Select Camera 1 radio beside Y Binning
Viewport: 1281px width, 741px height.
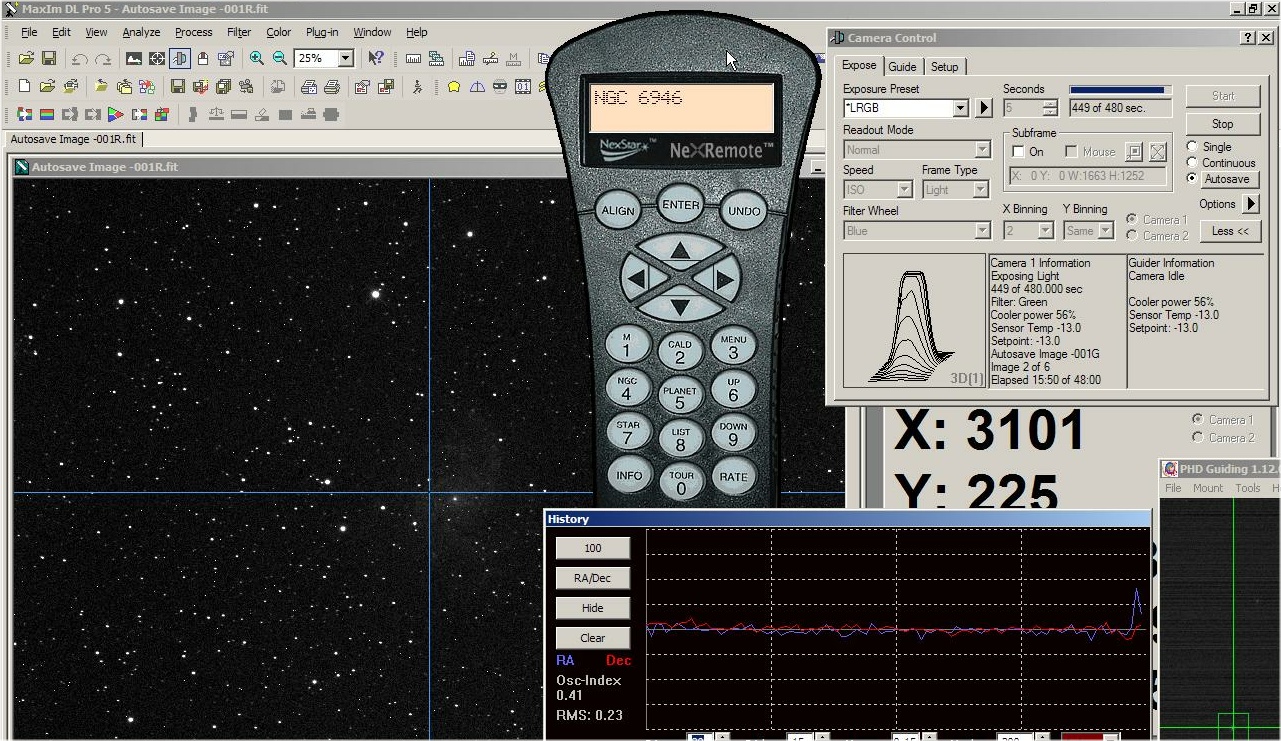pos(1132,219)
